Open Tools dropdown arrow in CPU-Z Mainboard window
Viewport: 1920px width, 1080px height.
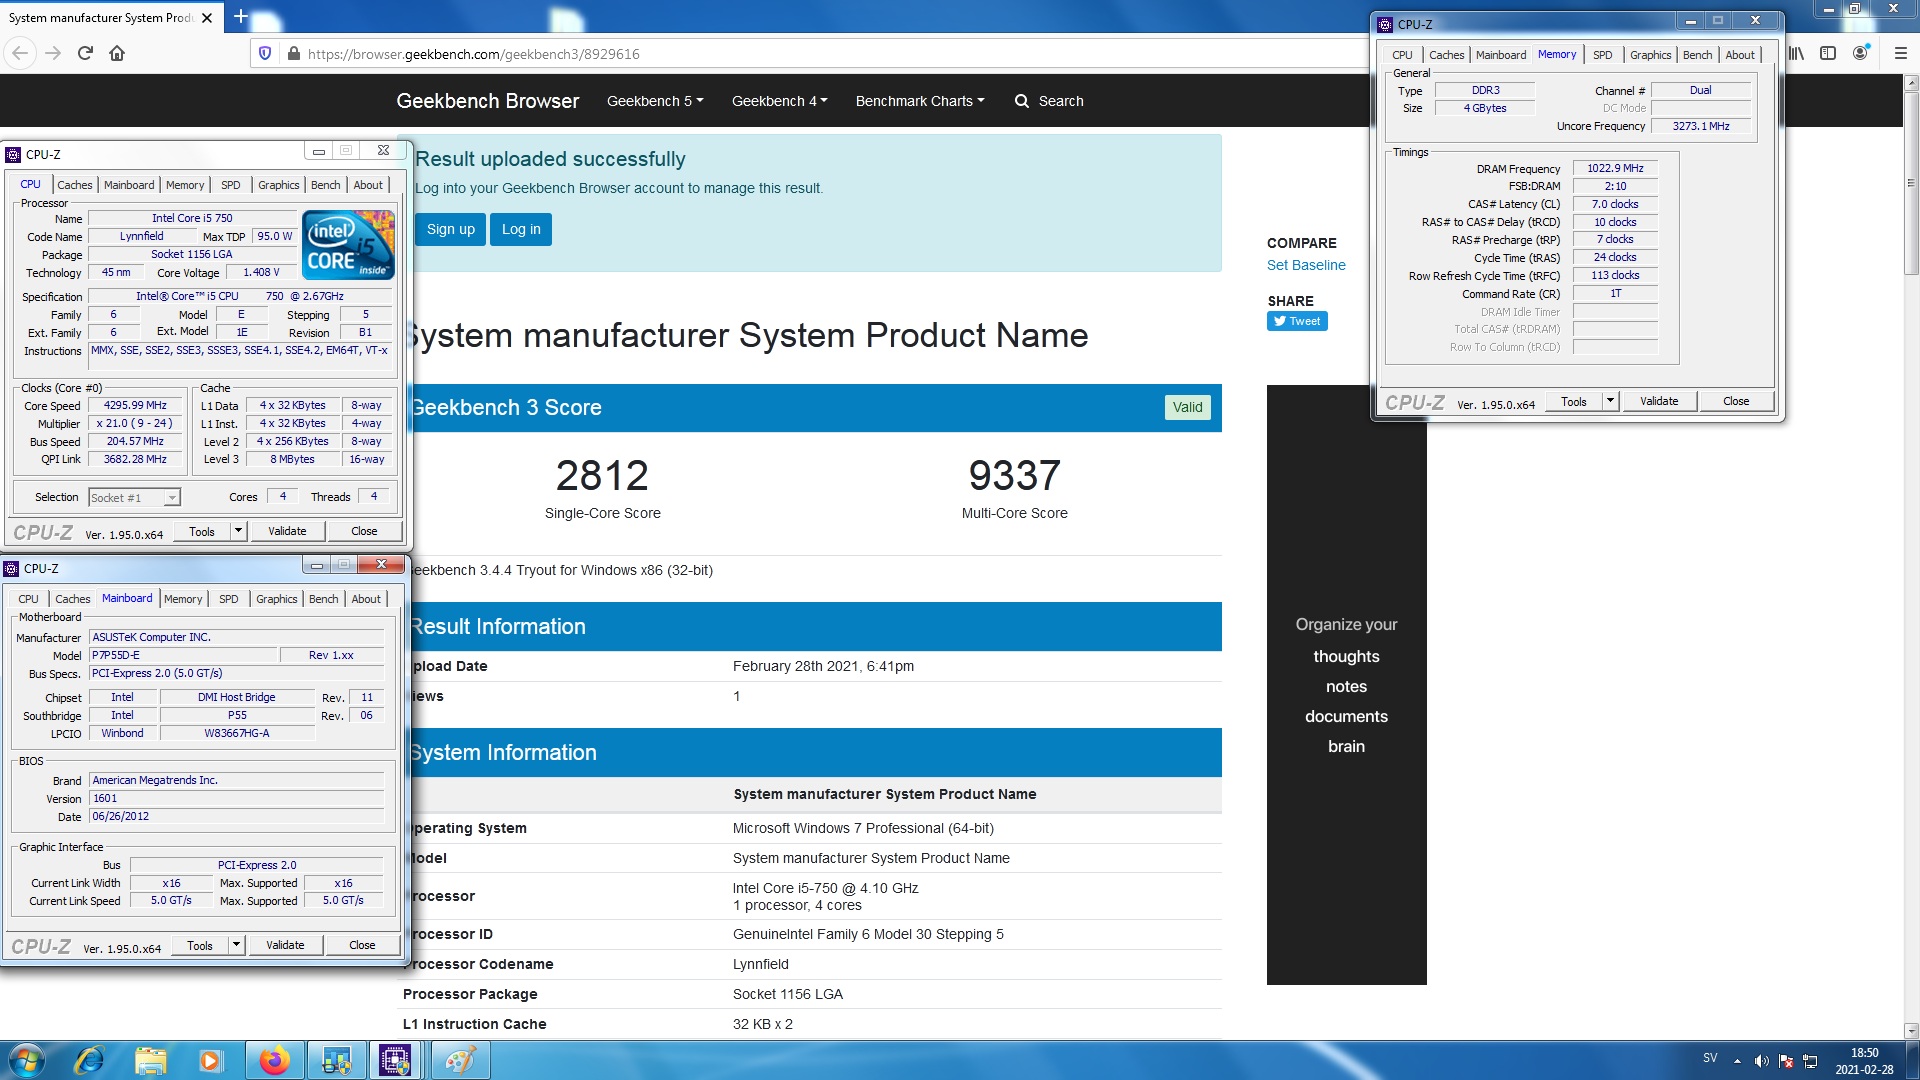tap(236, 945)
